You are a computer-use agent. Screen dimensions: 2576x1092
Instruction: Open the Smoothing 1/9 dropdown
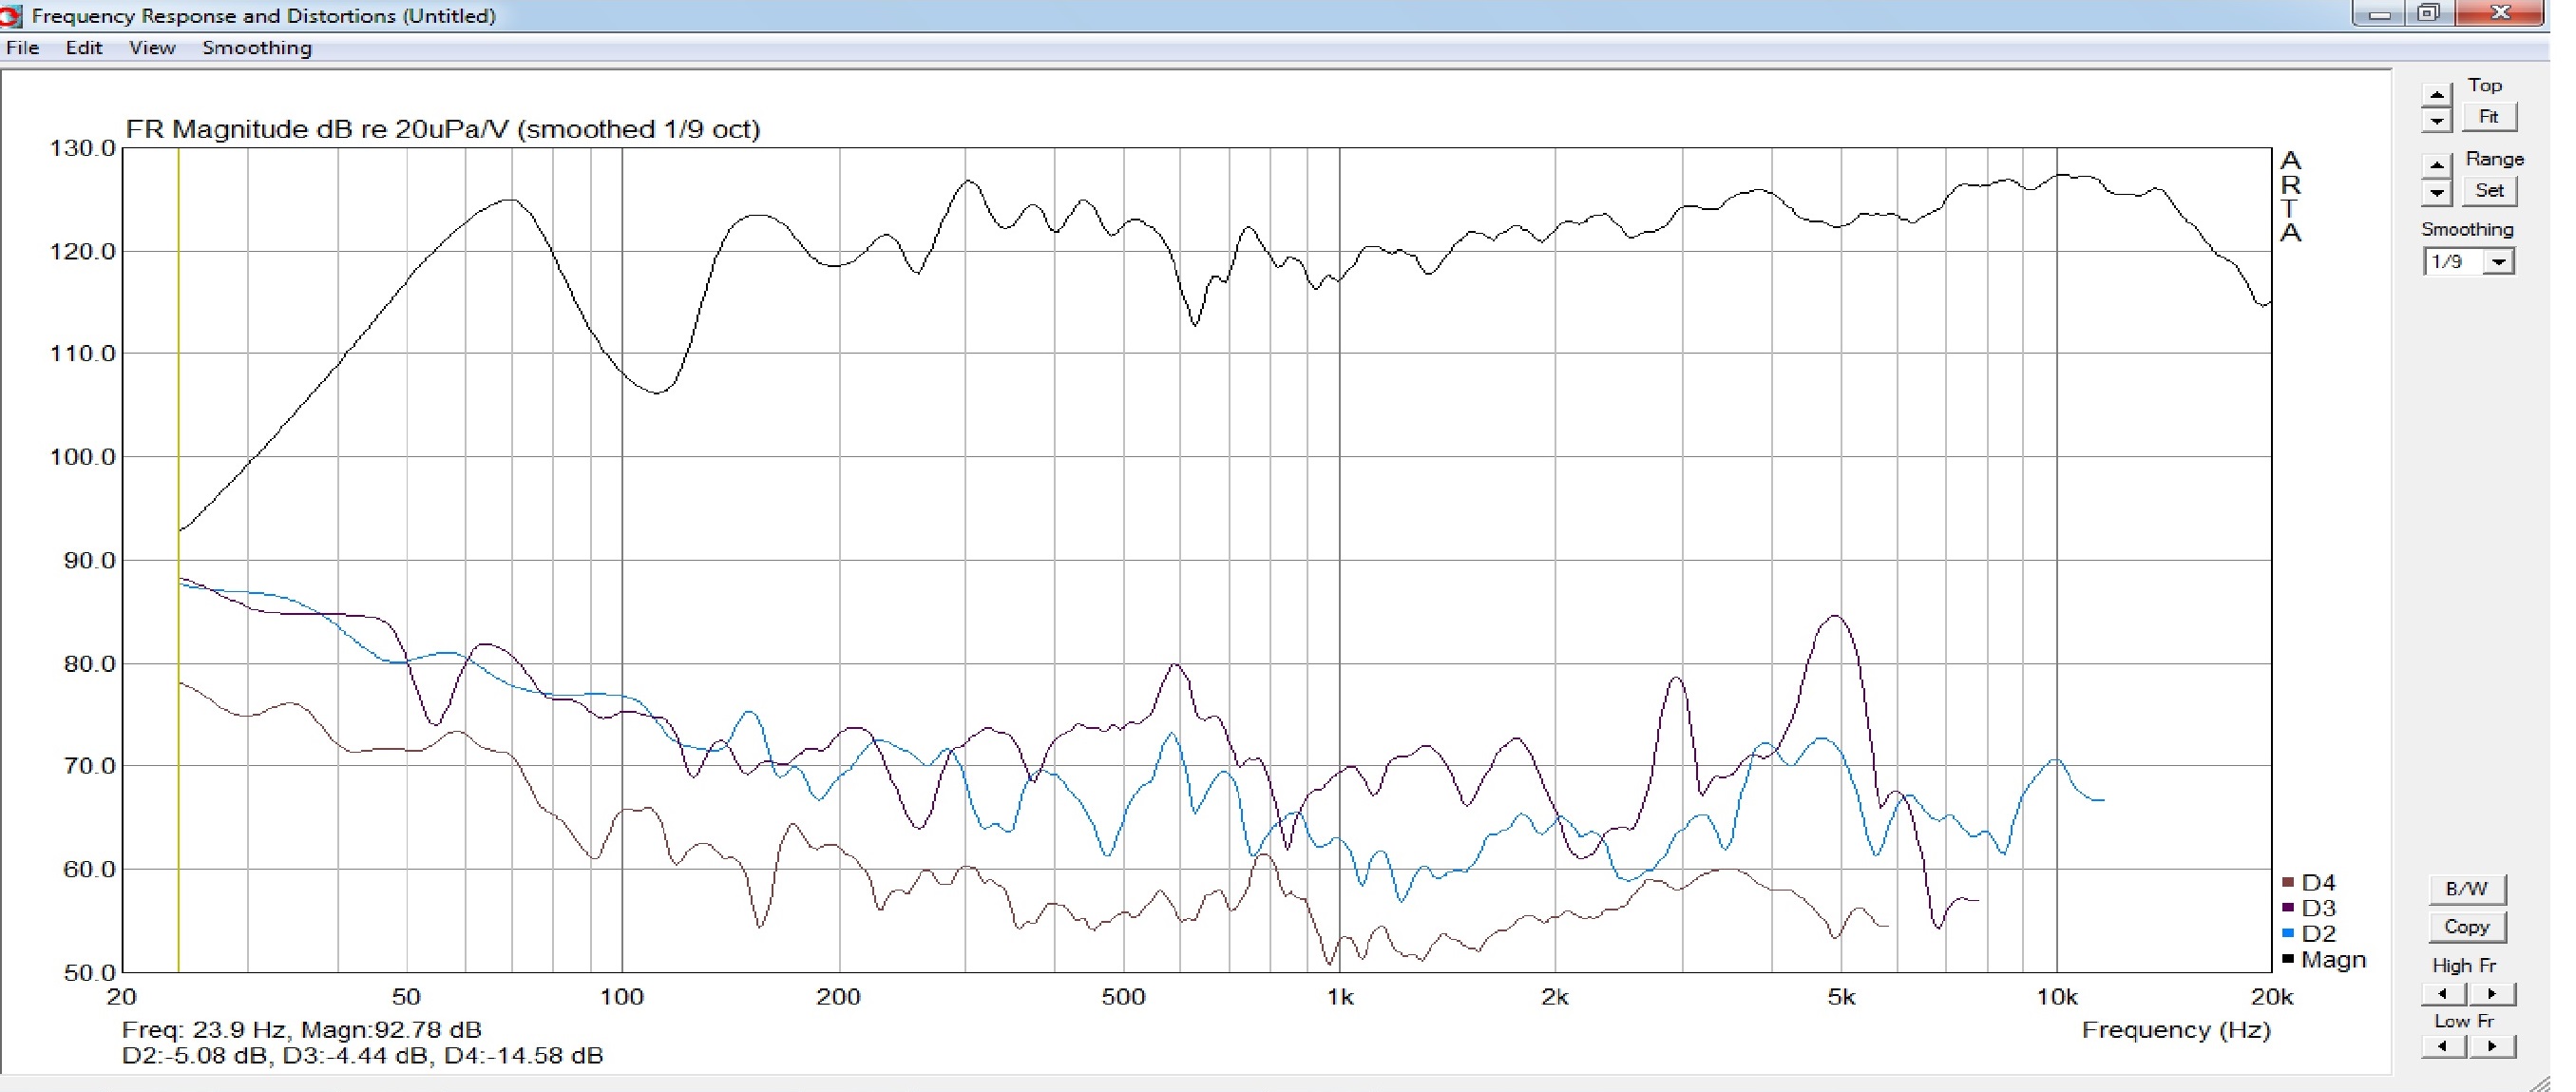(x=2498, y=262)
